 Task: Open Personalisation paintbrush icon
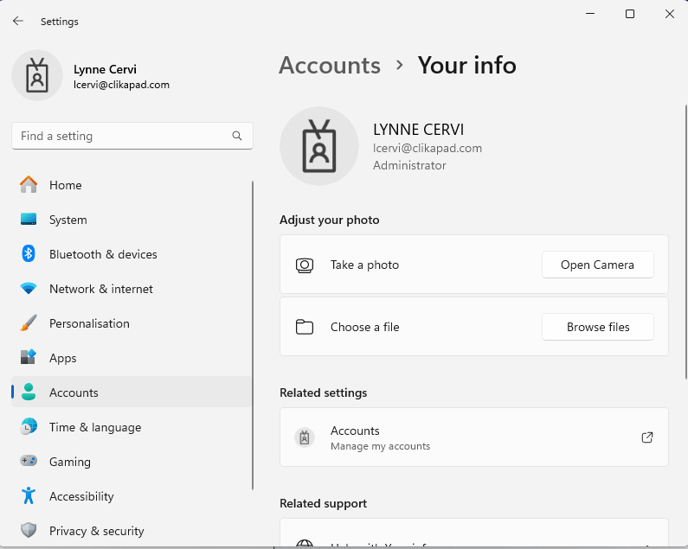(29, 323)
